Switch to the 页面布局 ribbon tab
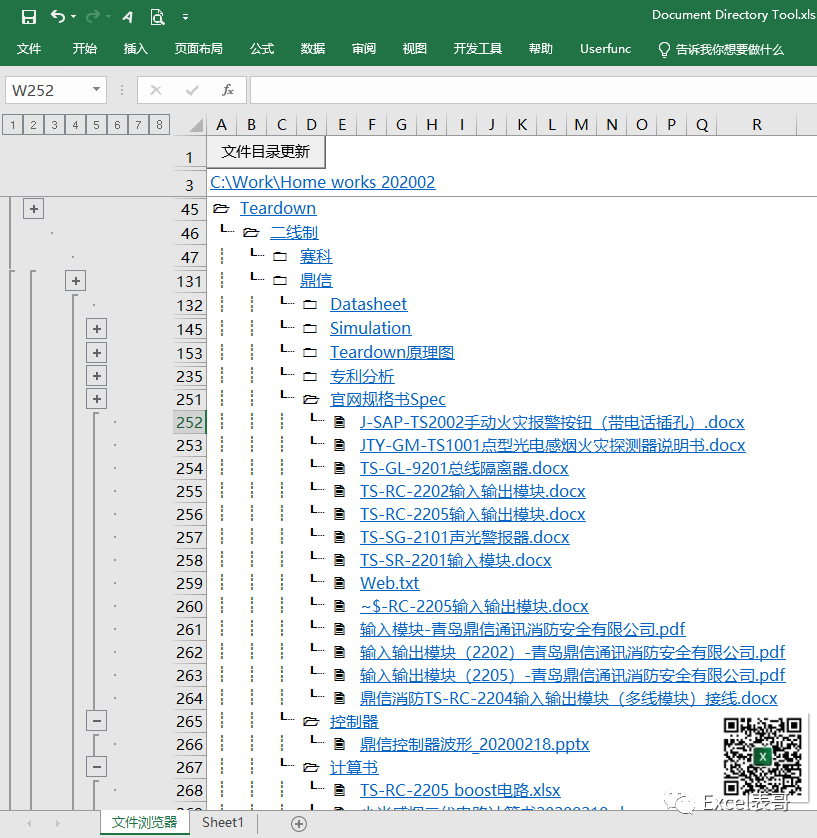This screenshot has height=838, width=817. click(x=198, y=49)
